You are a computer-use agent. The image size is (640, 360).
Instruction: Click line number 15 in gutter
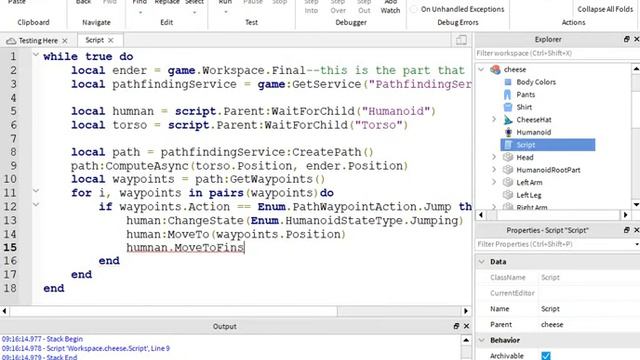click(x=10, y=247)
